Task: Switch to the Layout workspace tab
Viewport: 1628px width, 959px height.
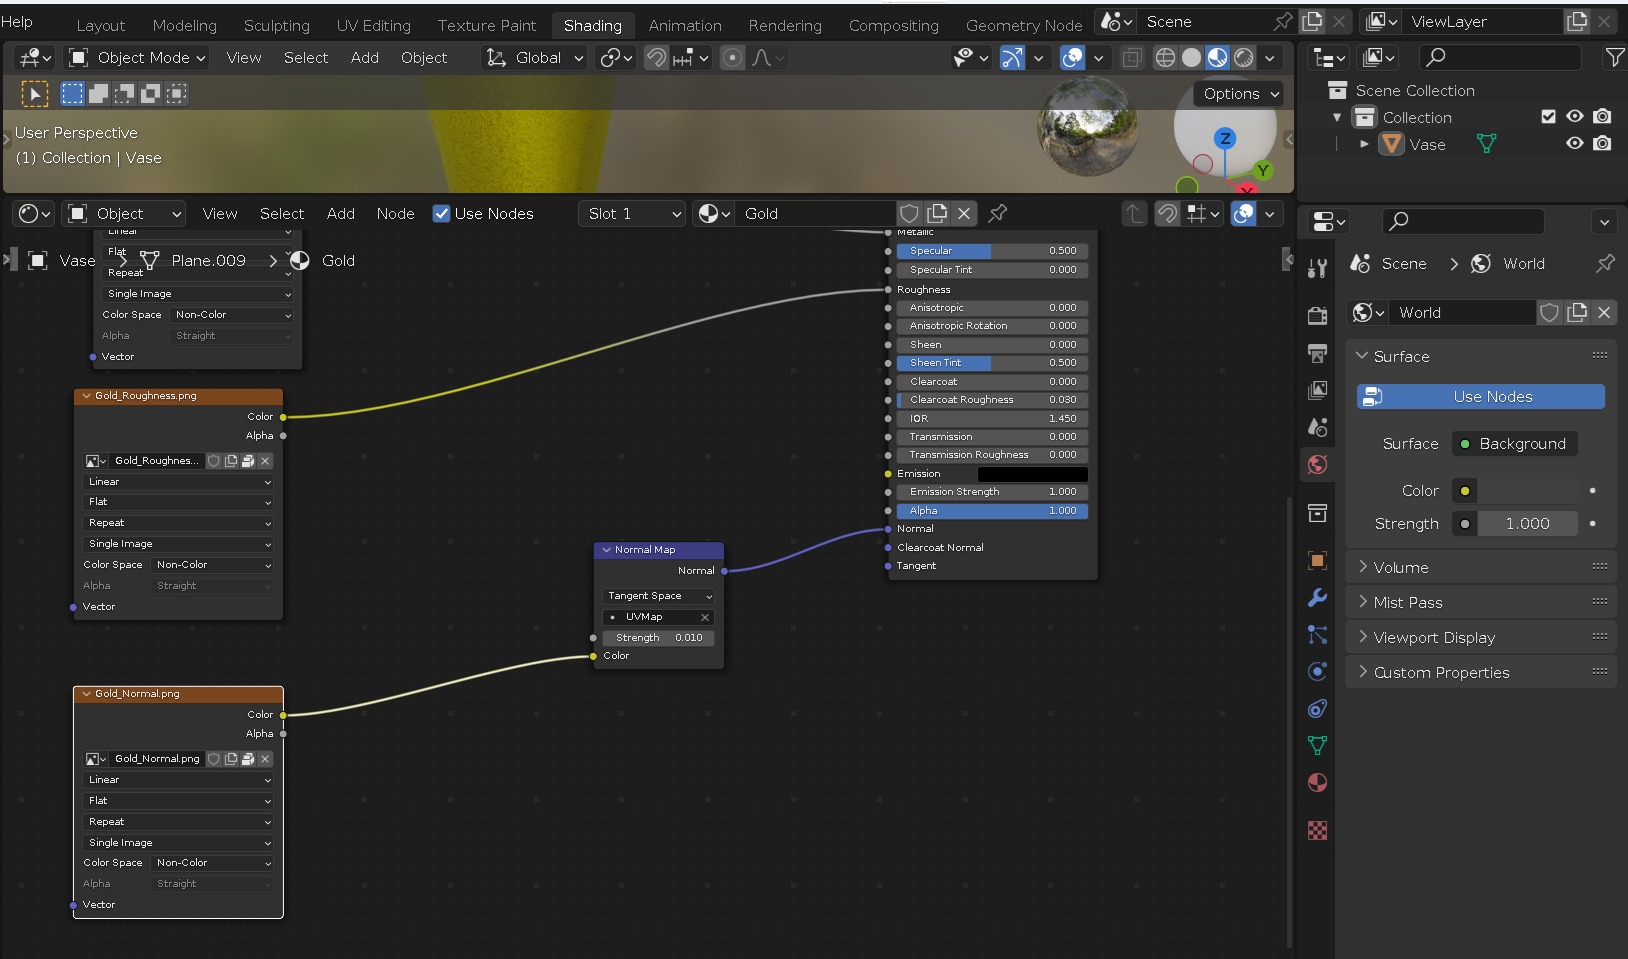Action: point(101,25)
